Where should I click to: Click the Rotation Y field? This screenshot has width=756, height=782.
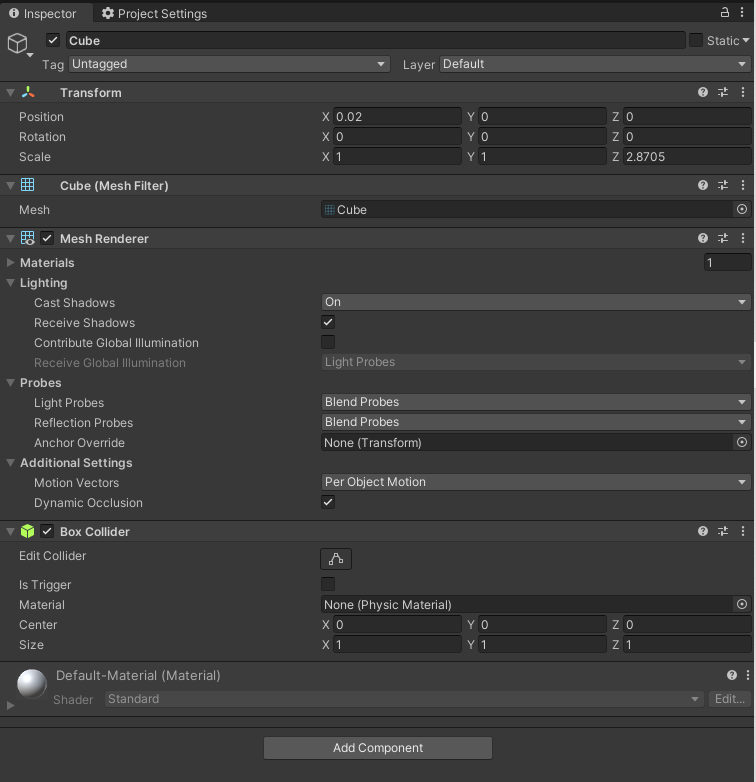coord(542,137)
